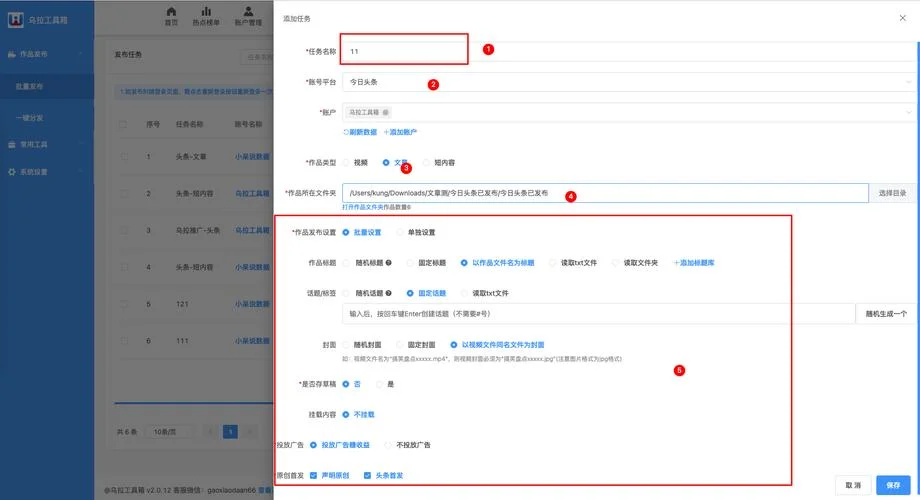The image size is (920, 500).
Task: Expand the 作品发布 sidebar menu
Action: 47,54
